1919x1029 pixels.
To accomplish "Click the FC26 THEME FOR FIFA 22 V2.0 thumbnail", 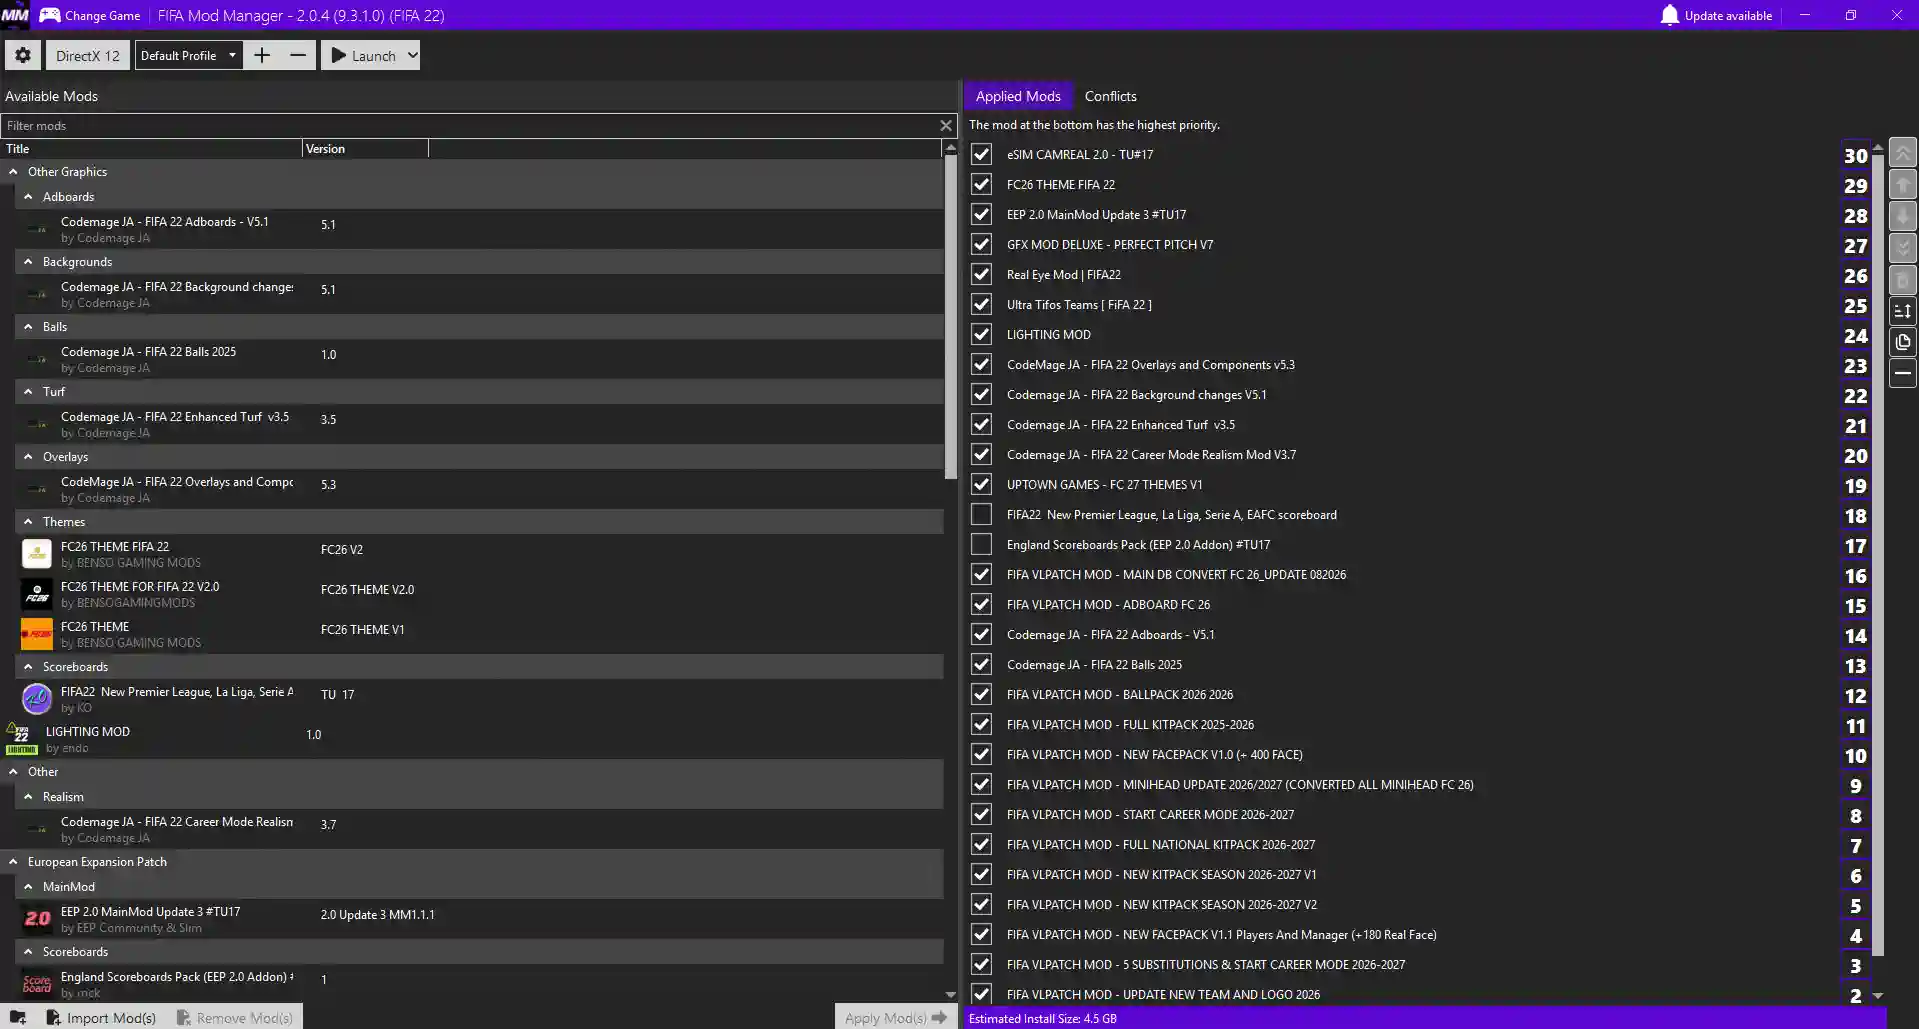I will click(x=37, y=594).
